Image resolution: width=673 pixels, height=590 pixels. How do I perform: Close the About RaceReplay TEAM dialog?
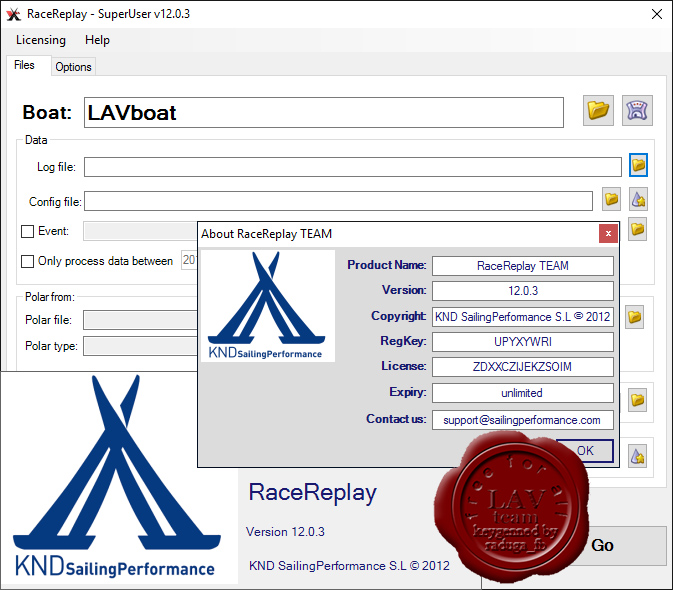coord(608,233)
